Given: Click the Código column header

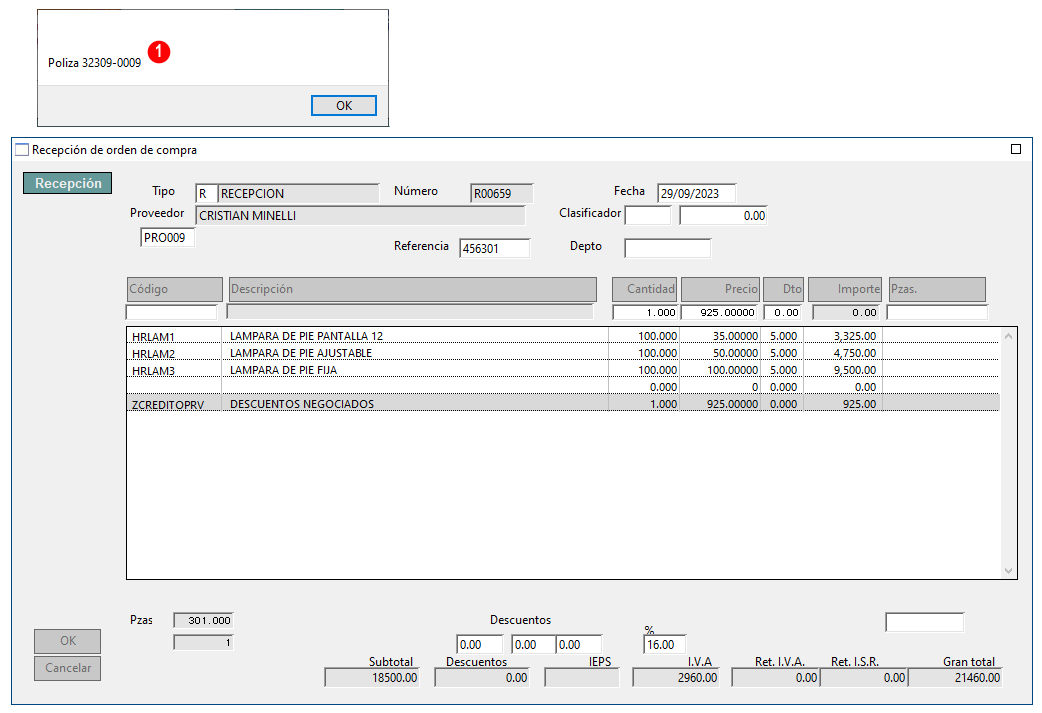Looking at the screenshot, I should click(175, 289).
